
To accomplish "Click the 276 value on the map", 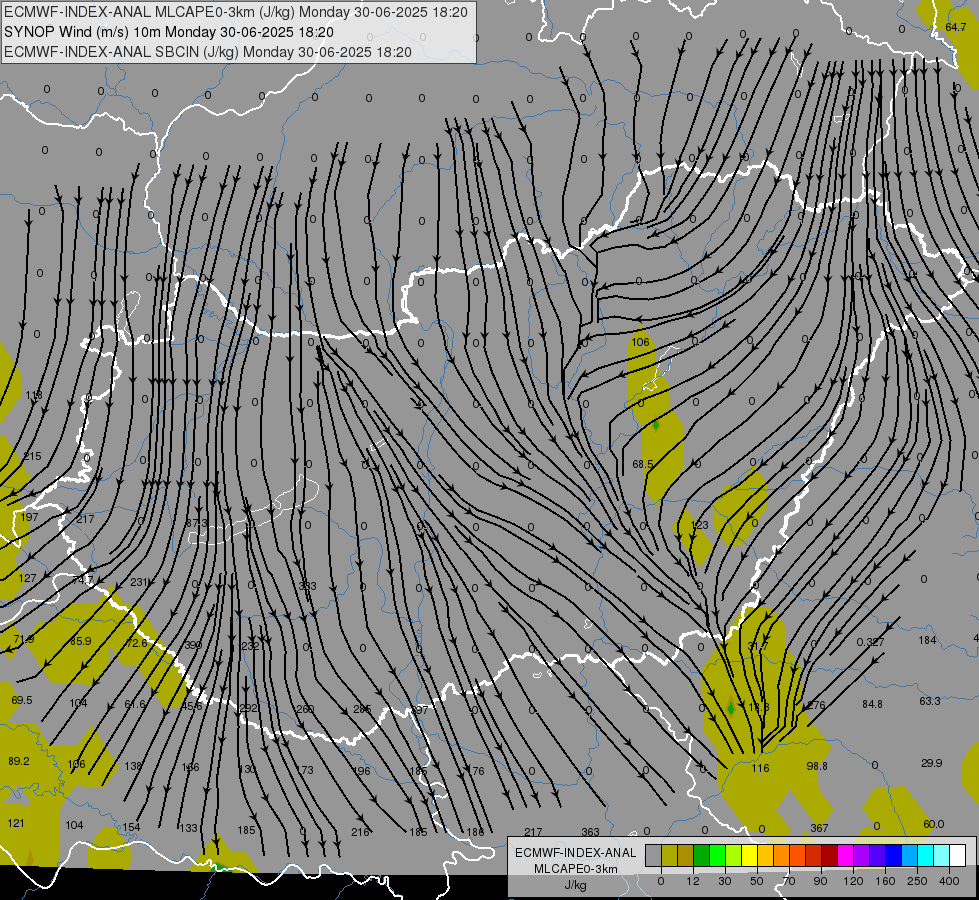I will [x=816, y=705].
